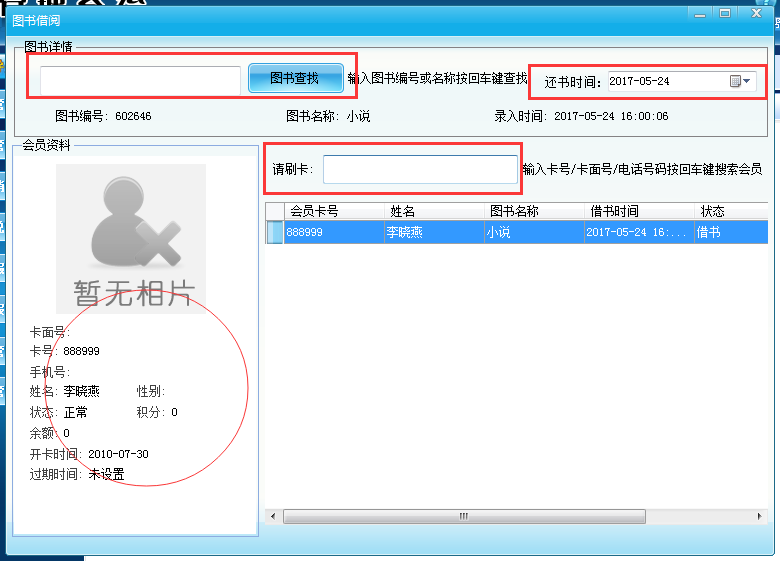780x561 pixels.
Task: Click the borrow time cell 2017-05-24 16:...
Action: (x=639, y=232)
